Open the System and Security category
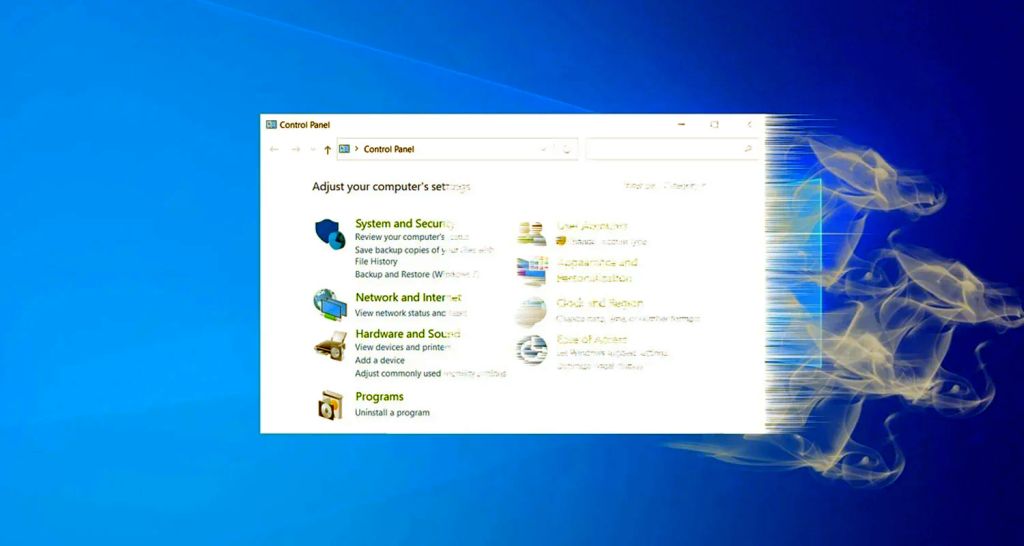Viewport: 1024px width, 546px height. [405, 223]
